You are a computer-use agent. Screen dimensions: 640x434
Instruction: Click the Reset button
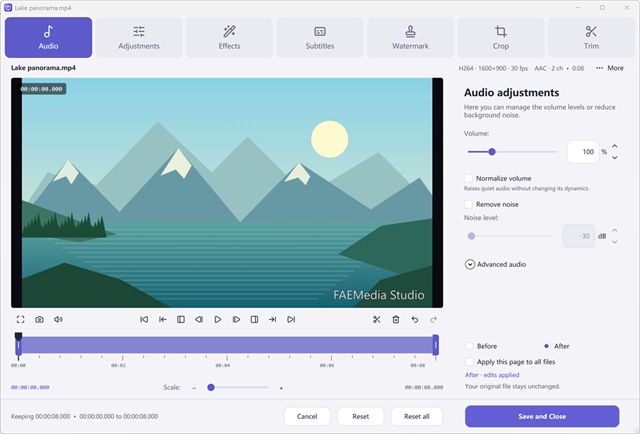coord(360,416)
